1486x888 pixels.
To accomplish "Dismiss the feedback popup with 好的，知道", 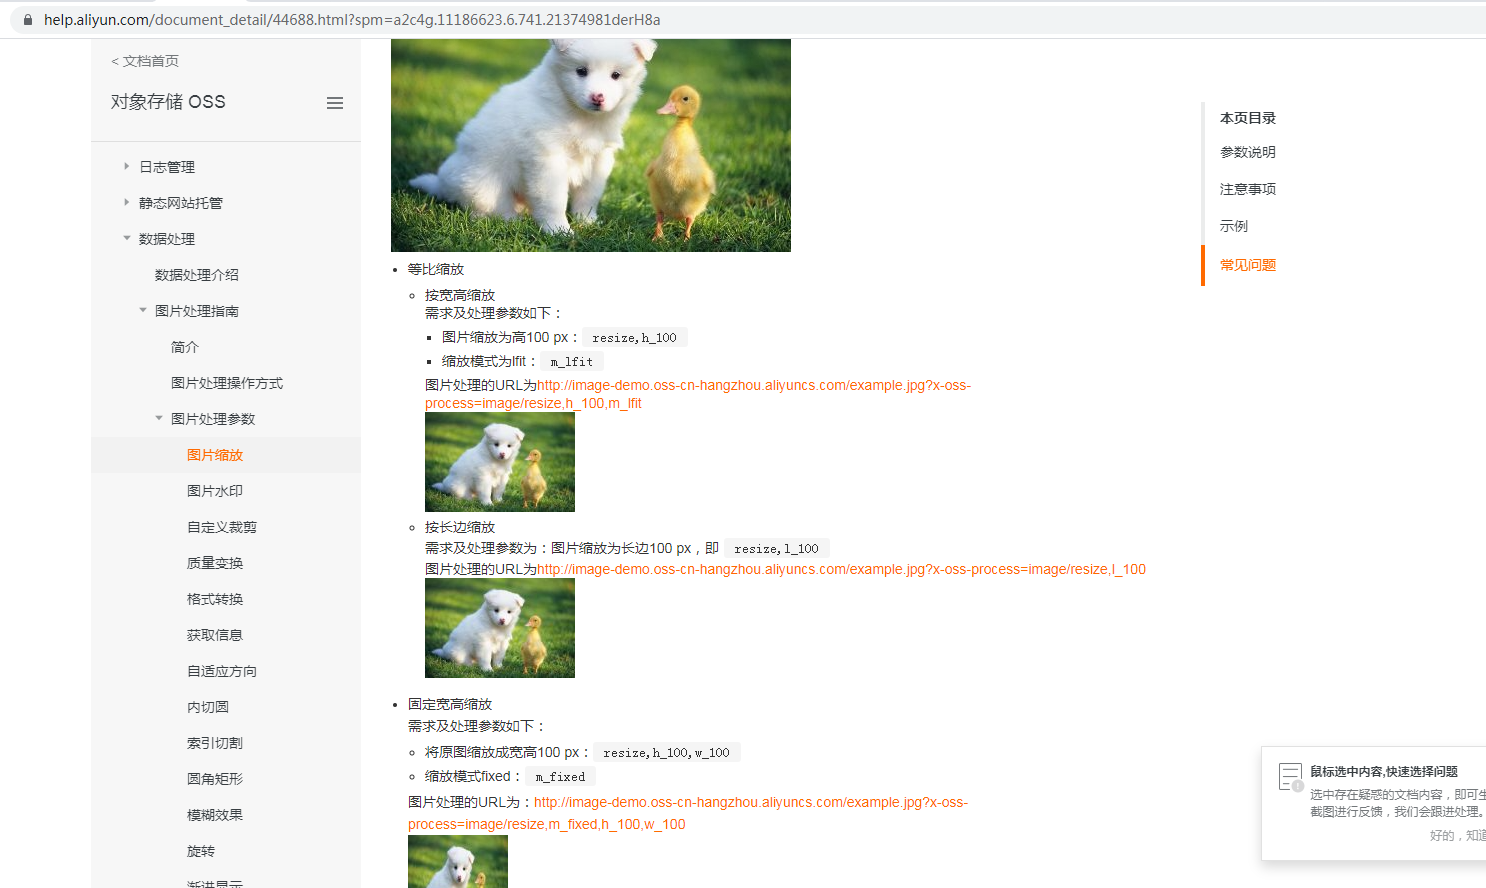I will click(x=1458, y=835).
